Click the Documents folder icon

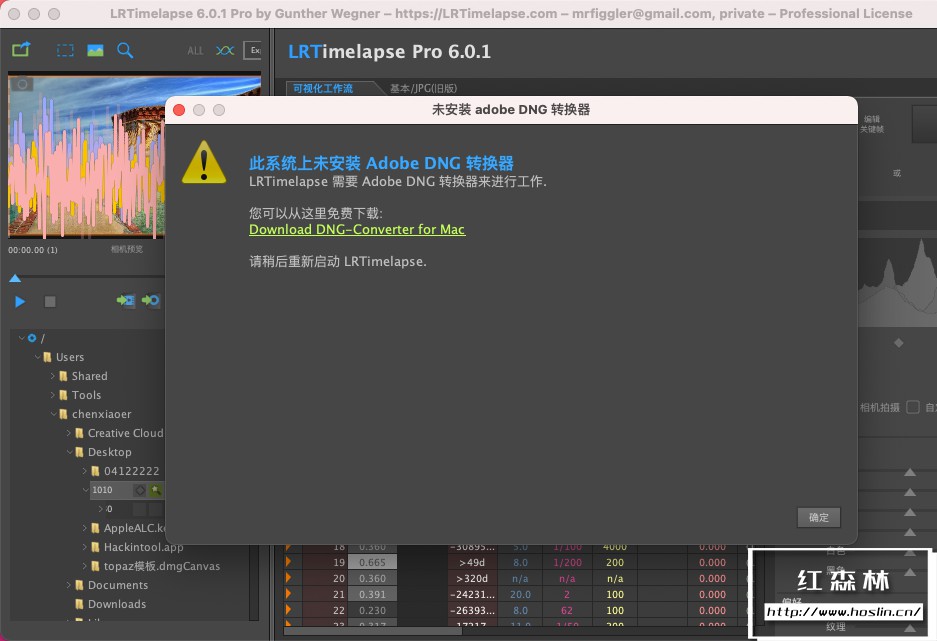coord(79,585)
